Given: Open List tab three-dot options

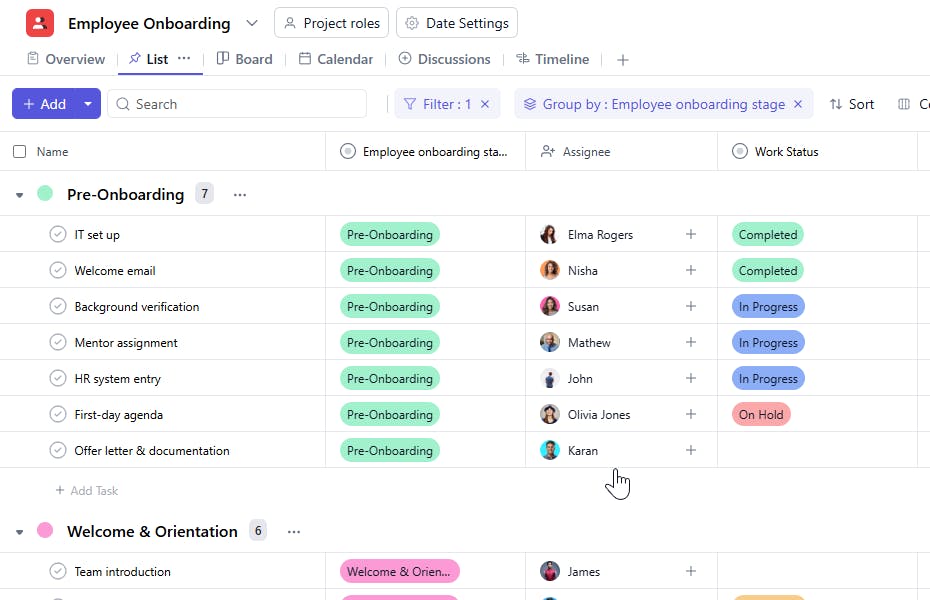Looking at the screenshot, I should point(184,59).
